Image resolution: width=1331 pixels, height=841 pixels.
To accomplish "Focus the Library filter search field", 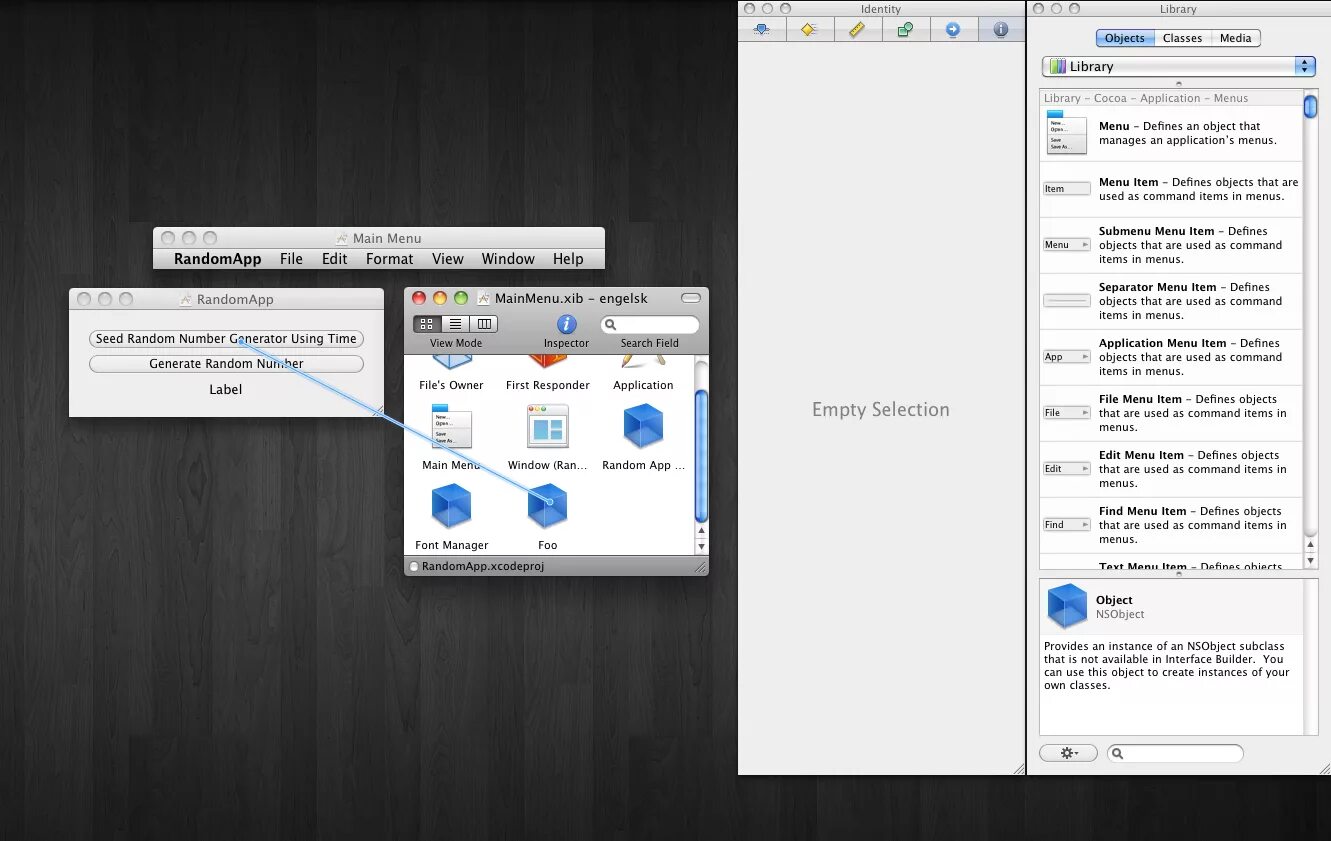I will [1175, 753].
